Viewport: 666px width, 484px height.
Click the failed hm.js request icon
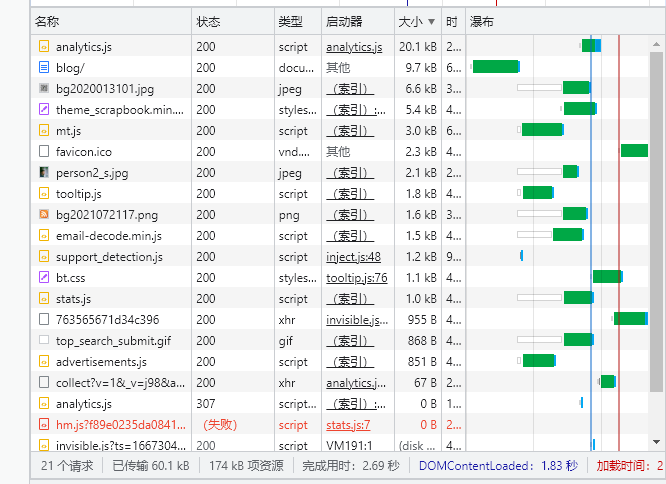(x=43, y=424)
